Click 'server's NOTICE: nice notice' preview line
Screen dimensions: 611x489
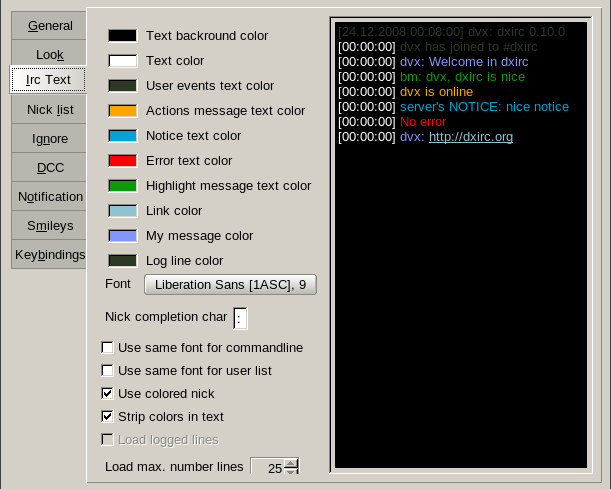tap(484, 107)
